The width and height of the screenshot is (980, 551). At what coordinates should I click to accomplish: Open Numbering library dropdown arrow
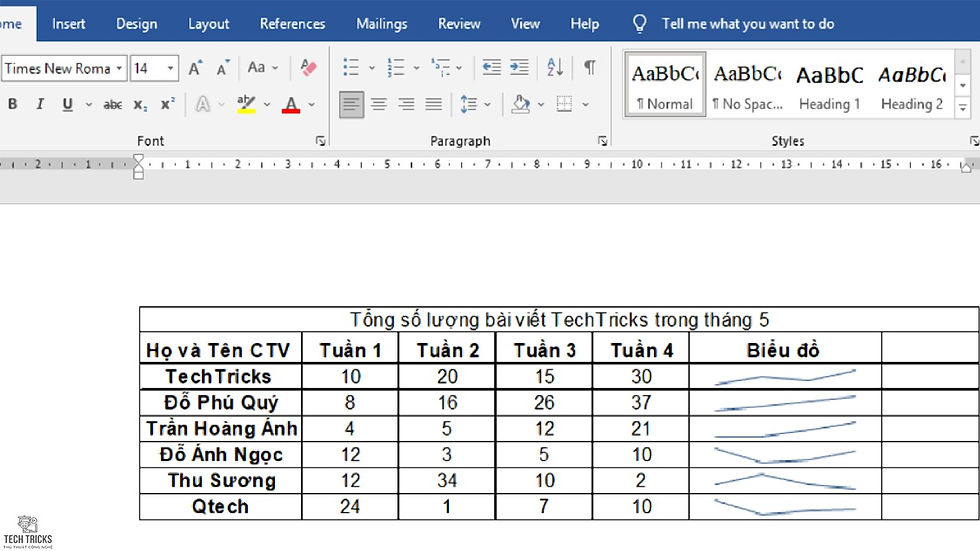tap(416, 67)
